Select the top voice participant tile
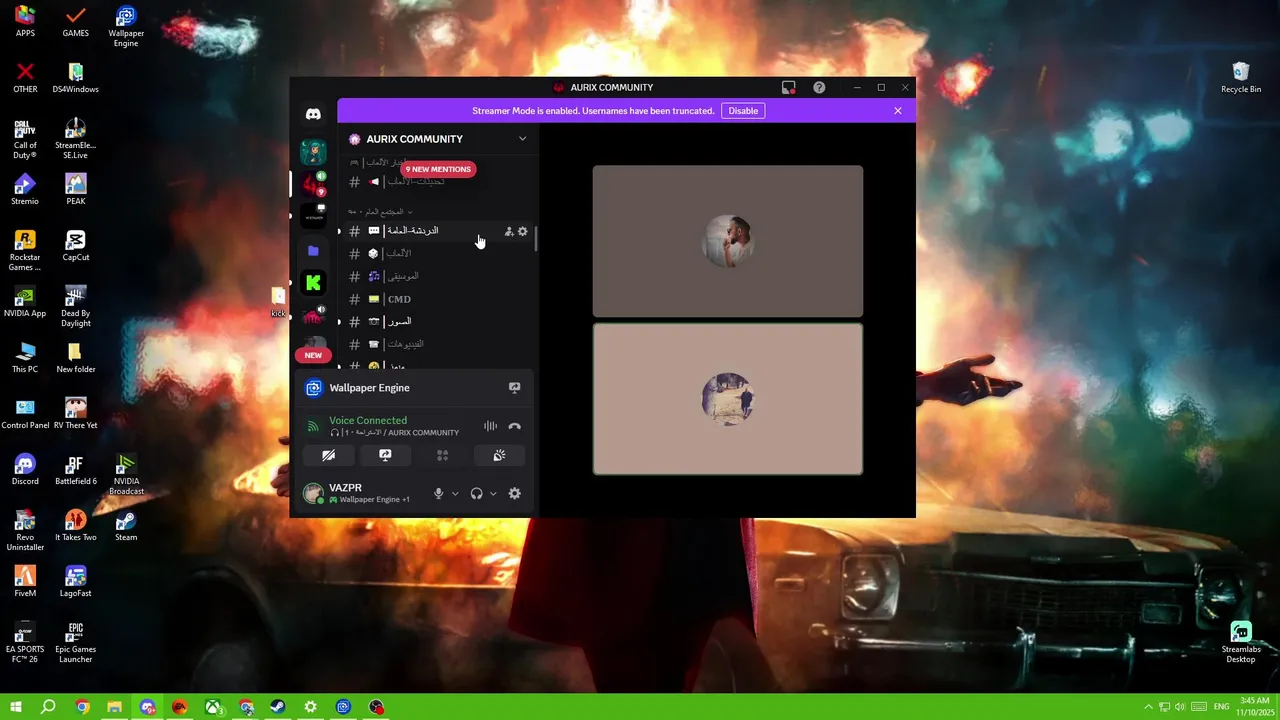1280x720 pixels. pos(728,241)
